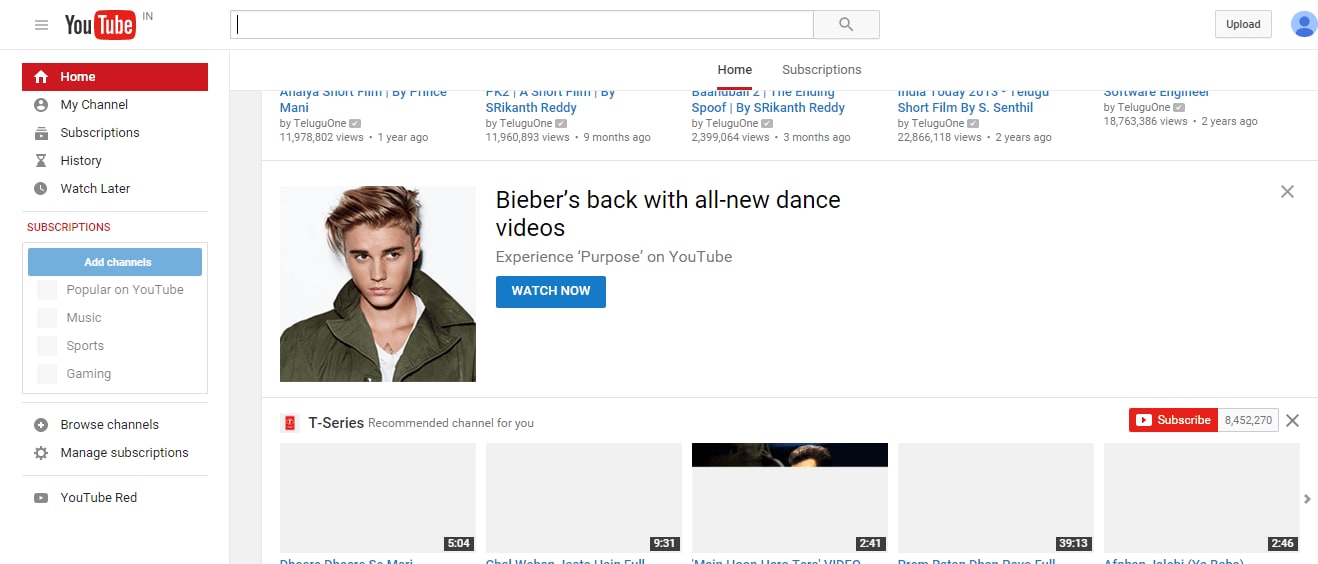This screenshot has width=1318, height=564.
Task: Open the Prince Mani short film title
Action: click(x=363, y=100)
